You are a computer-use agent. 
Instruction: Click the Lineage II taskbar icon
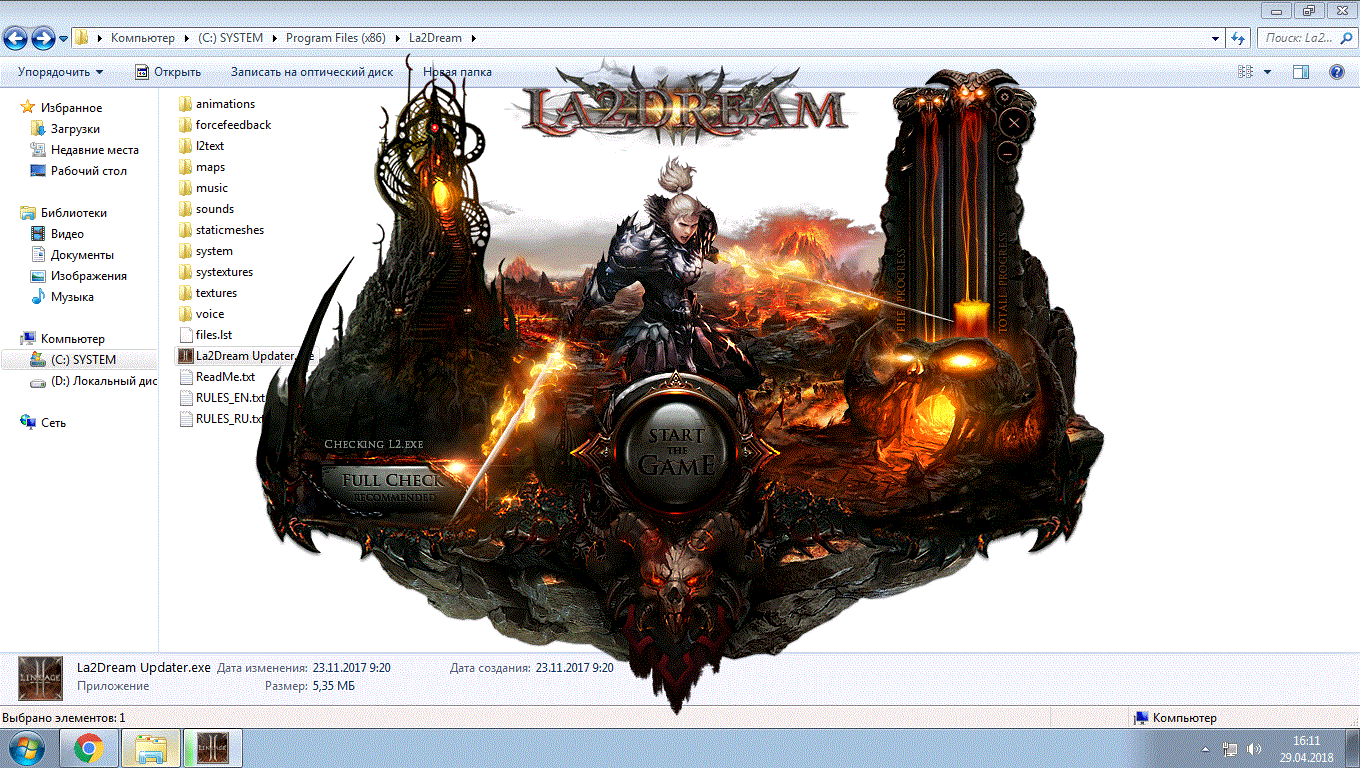coord(211,747)
